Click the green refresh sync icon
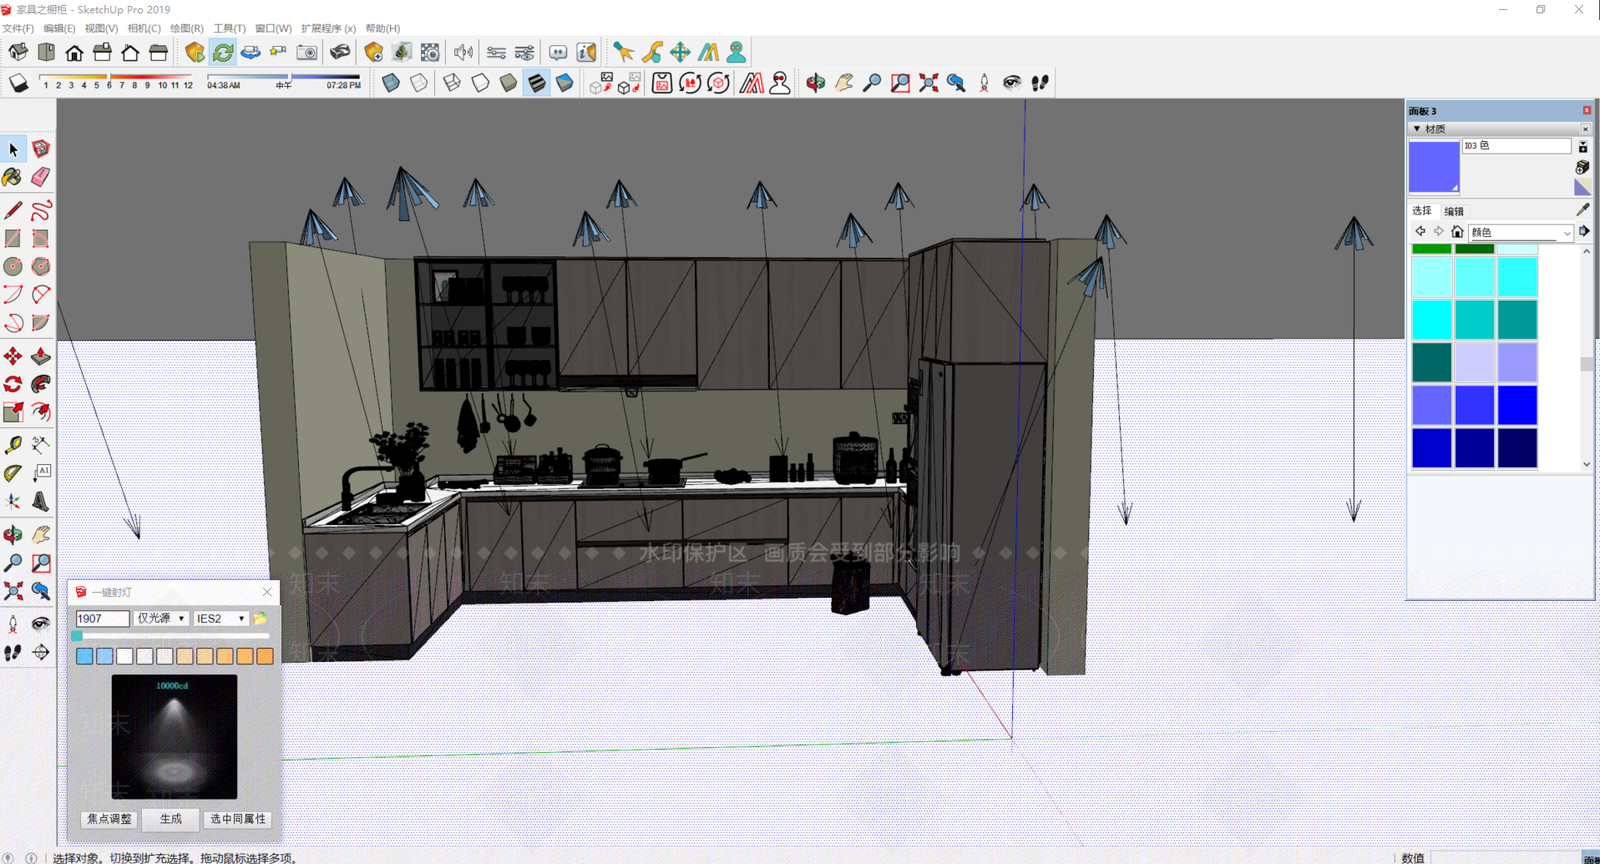Screen dimensions: 1600x864 pyautogui.click(x=223, y=52)
